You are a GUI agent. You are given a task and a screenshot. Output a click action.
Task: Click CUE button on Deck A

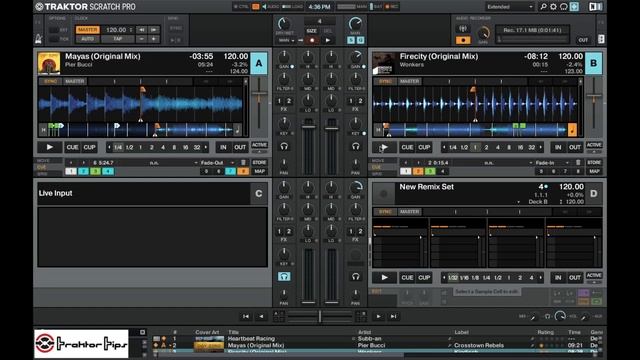click(x=73, y=147)
